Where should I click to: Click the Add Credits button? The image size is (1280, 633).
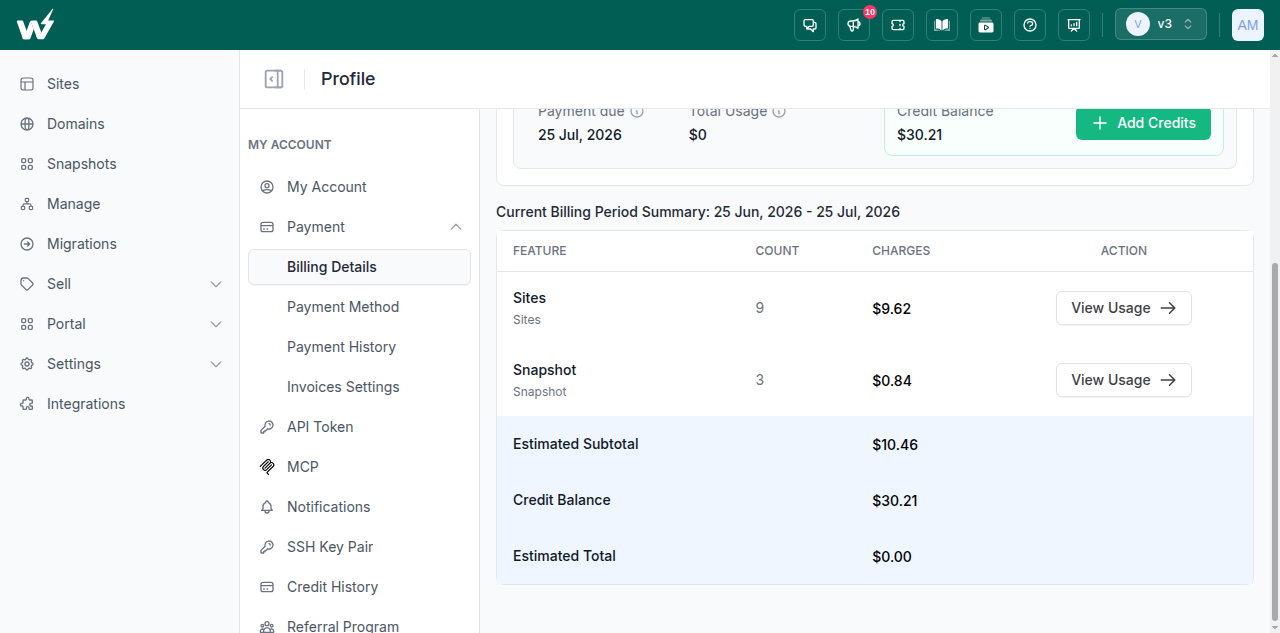1143,123
